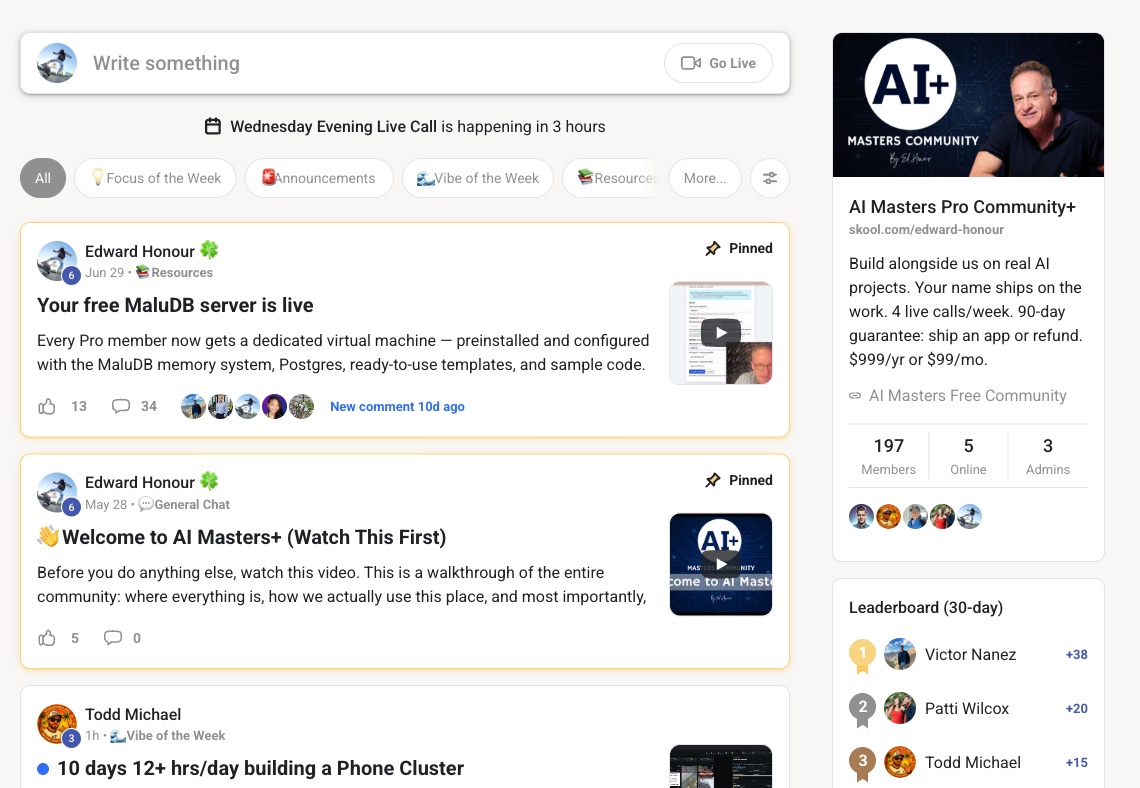1140x788 pixels.
Task: Open Victor Nanez on the leaderboard
Action: 970,654
